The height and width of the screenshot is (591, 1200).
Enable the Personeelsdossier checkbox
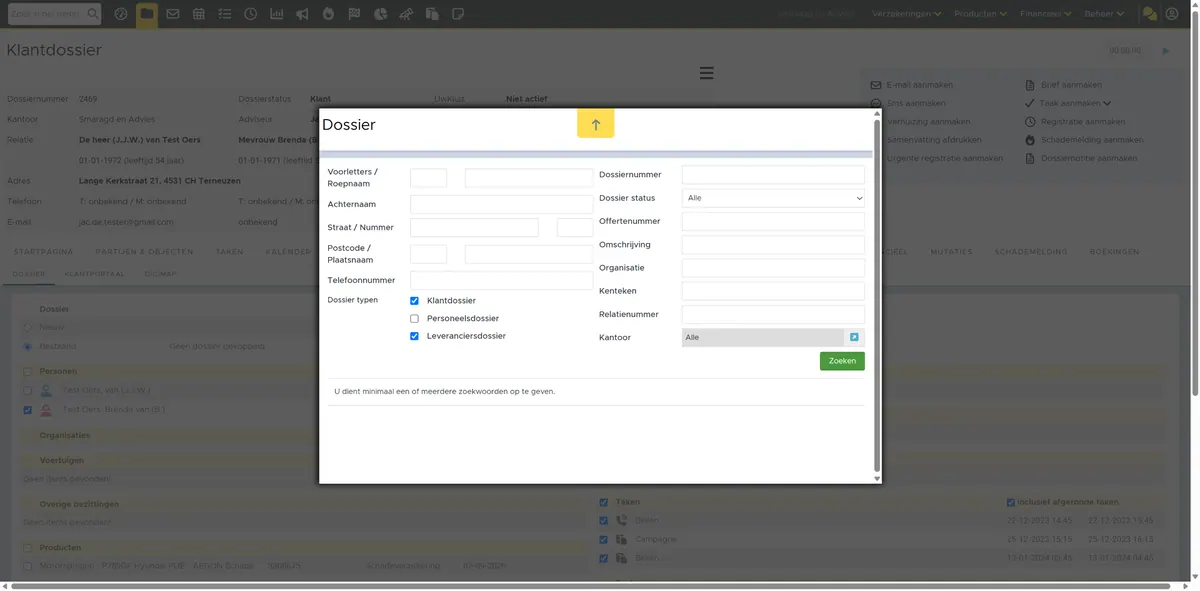click(x=414, y=319)
